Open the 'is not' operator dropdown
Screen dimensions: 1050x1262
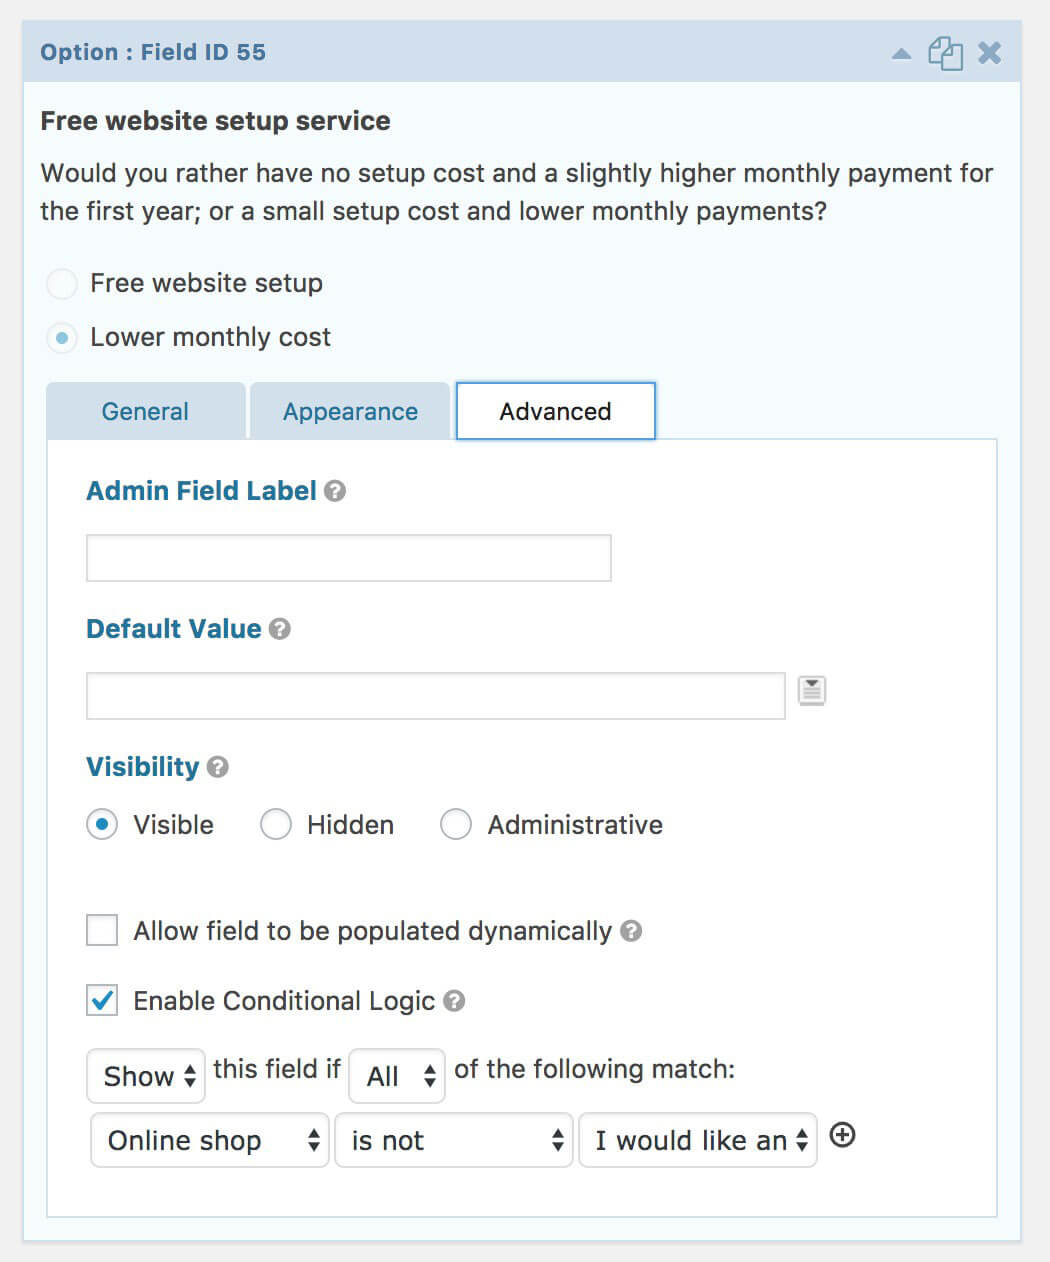pos(454,1141)
